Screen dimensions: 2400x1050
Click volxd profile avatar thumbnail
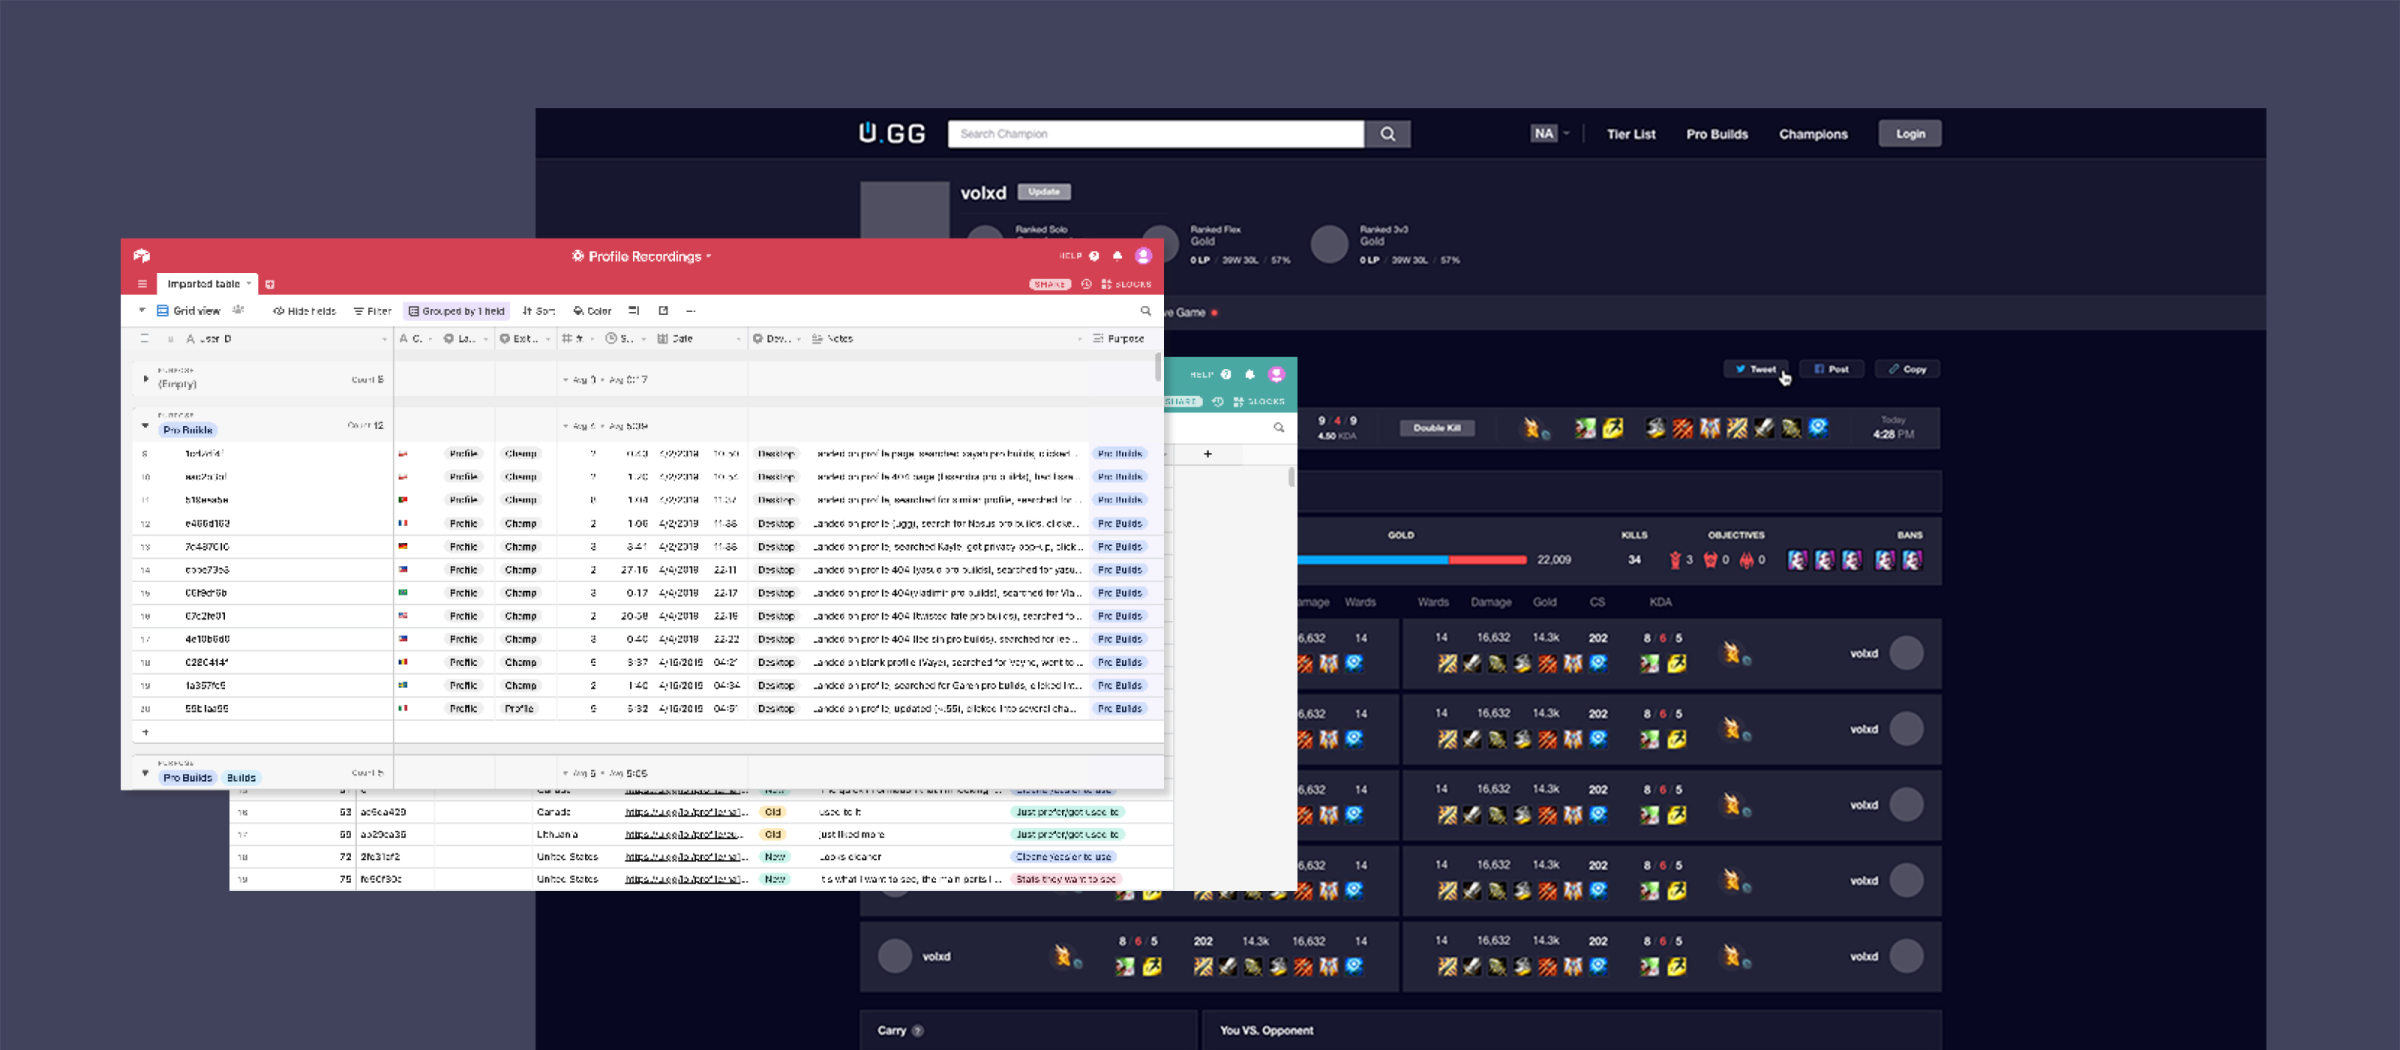[905, 209]
